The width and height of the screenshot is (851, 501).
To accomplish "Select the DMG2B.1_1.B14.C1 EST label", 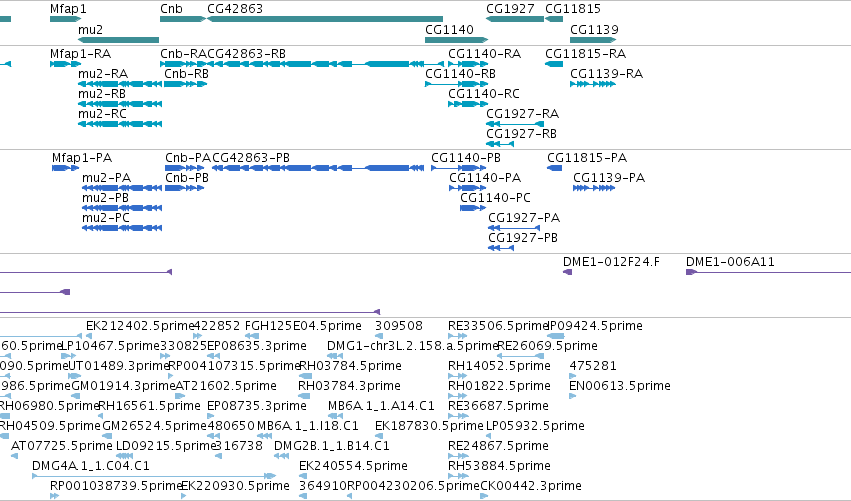I will pyautogui.click(x=332, y=446).
